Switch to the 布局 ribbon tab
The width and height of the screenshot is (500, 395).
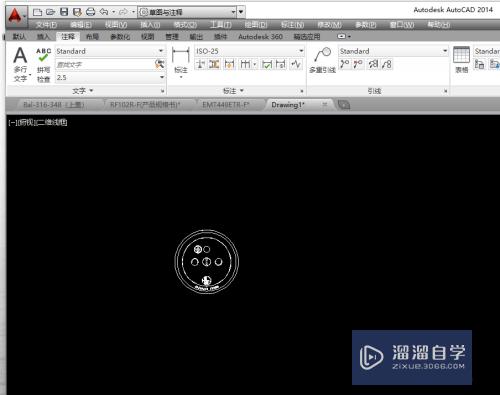(x=92, y=37)
